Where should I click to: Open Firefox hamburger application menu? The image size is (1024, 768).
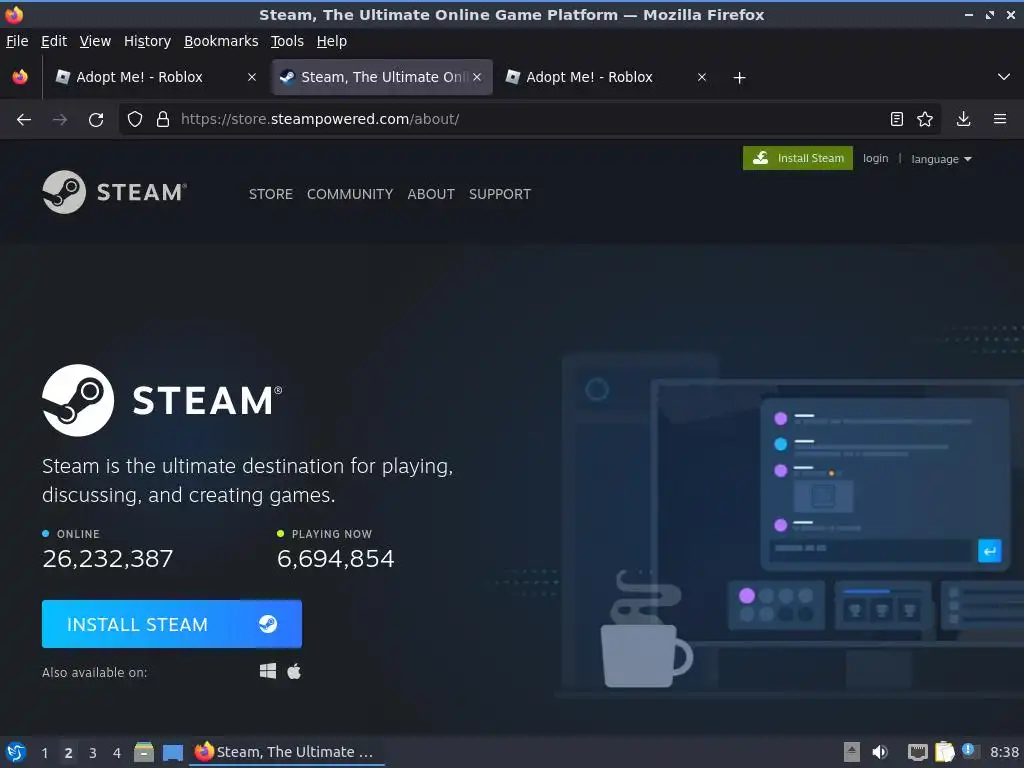[1000, 119]
